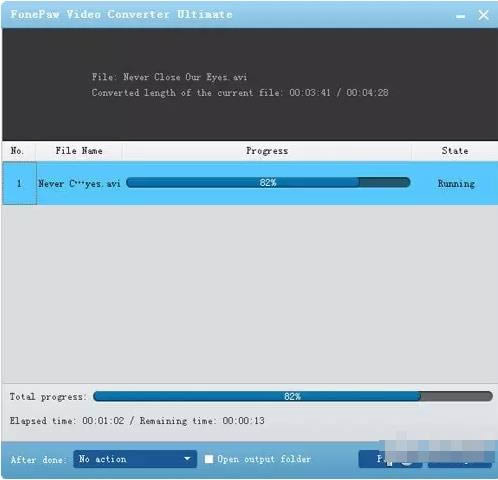Select the row number 1 cell
Screen dimensions: 498x480
[19, 183]
